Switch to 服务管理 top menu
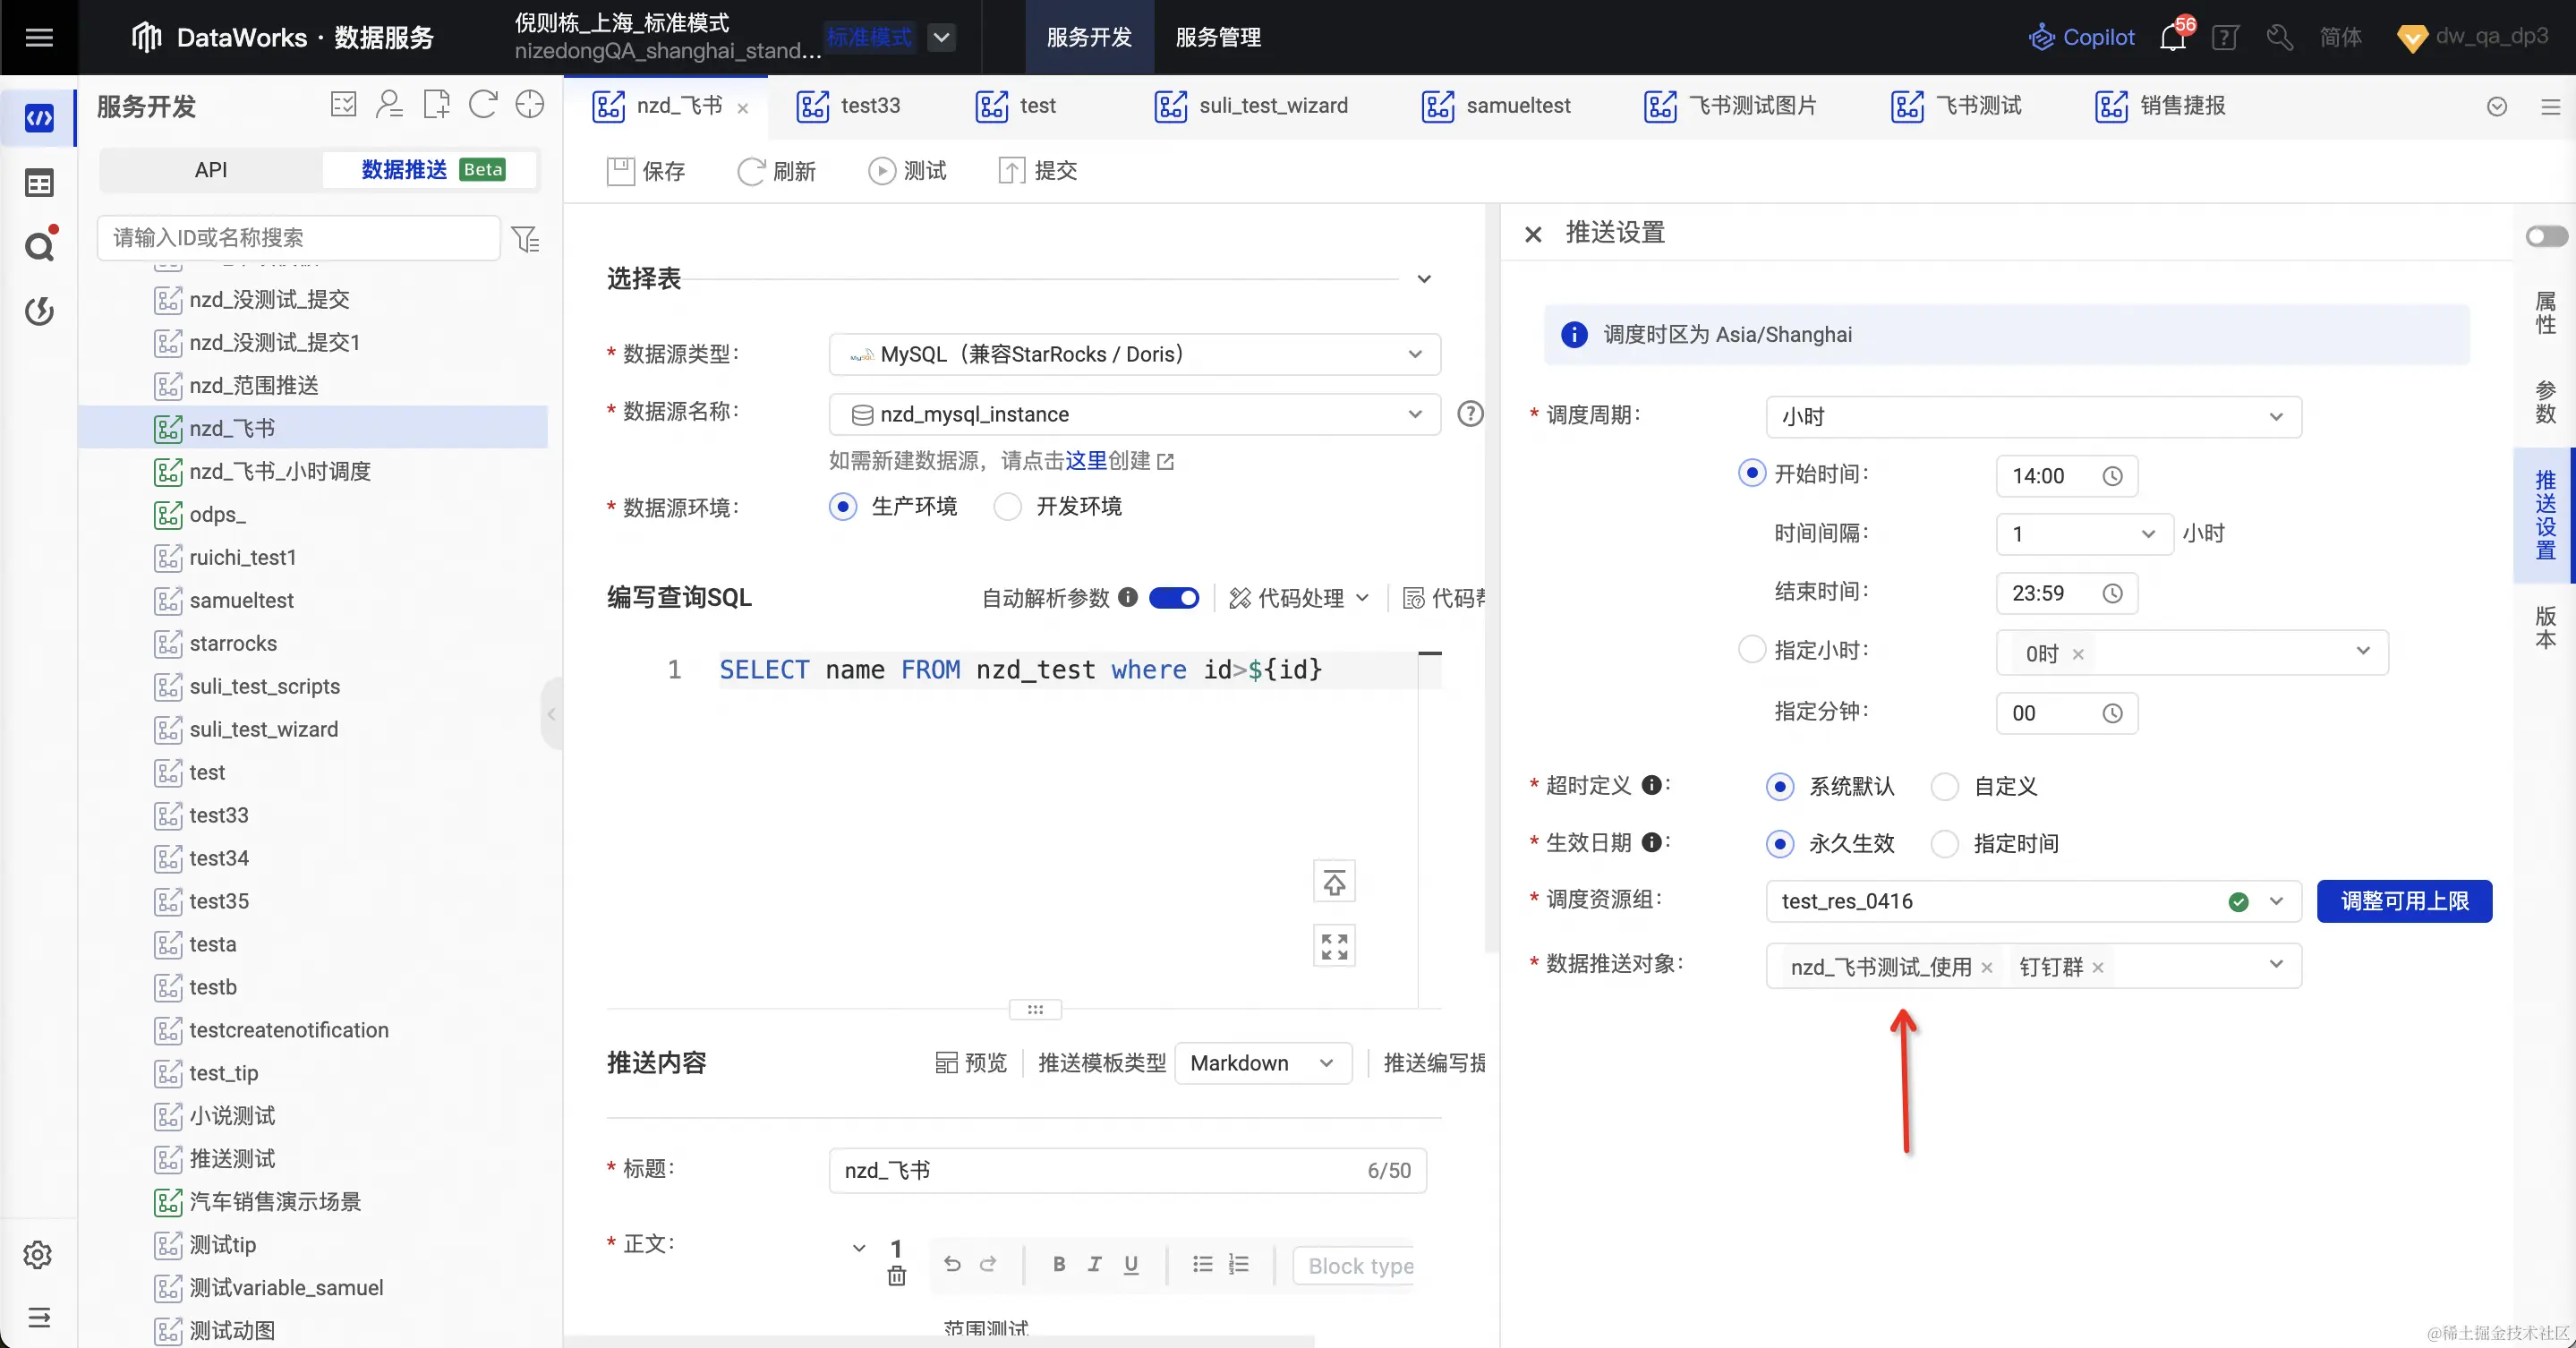The image size is (2576, 1348). click(x=1217, y=38)
